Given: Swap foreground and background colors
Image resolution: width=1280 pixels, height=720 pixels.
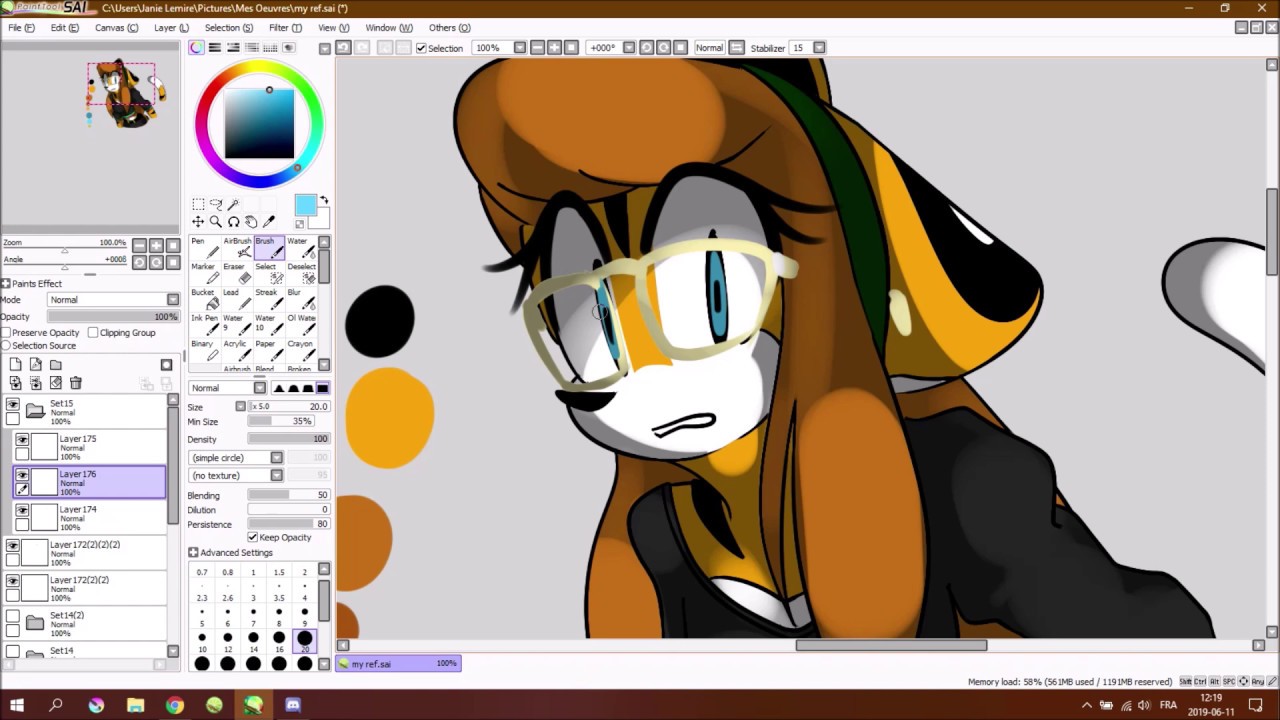Looking at the screenshot, I should 324,201.
